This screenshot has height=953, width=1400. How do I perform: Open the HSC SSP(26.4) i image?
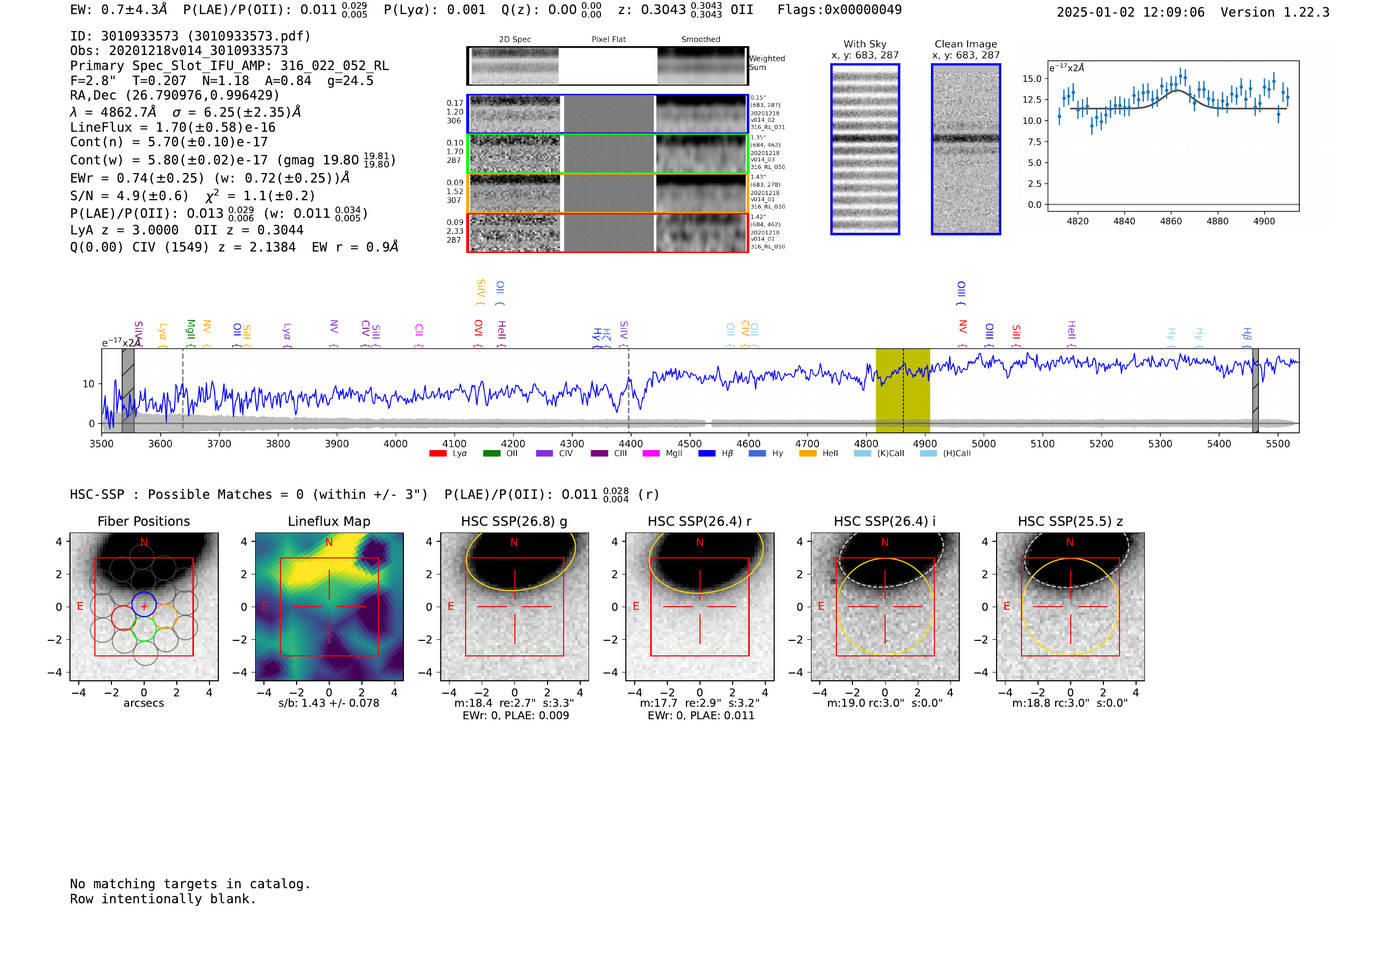point(885,607)
